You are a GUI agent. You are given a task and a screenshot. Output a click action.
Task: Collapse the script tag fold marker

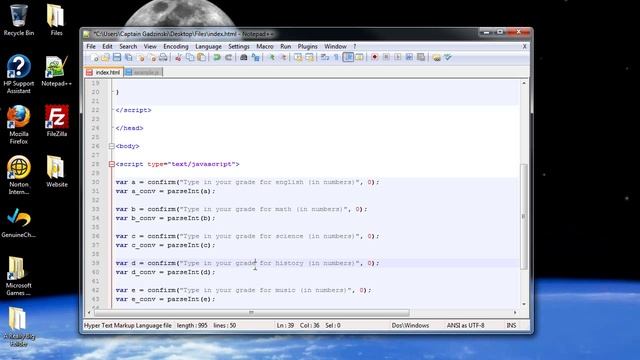pyautogui.click(x=111, y=164)
